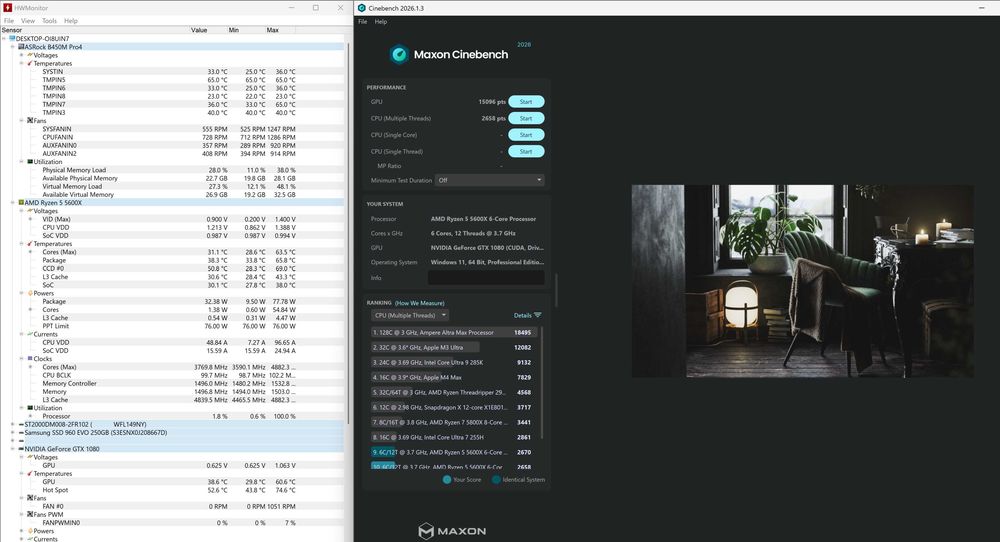The image size is (1000, 542).
Task: Start the CPU (Single Core) benchmark
Action: pyautogui.click(x=526, y=135)
